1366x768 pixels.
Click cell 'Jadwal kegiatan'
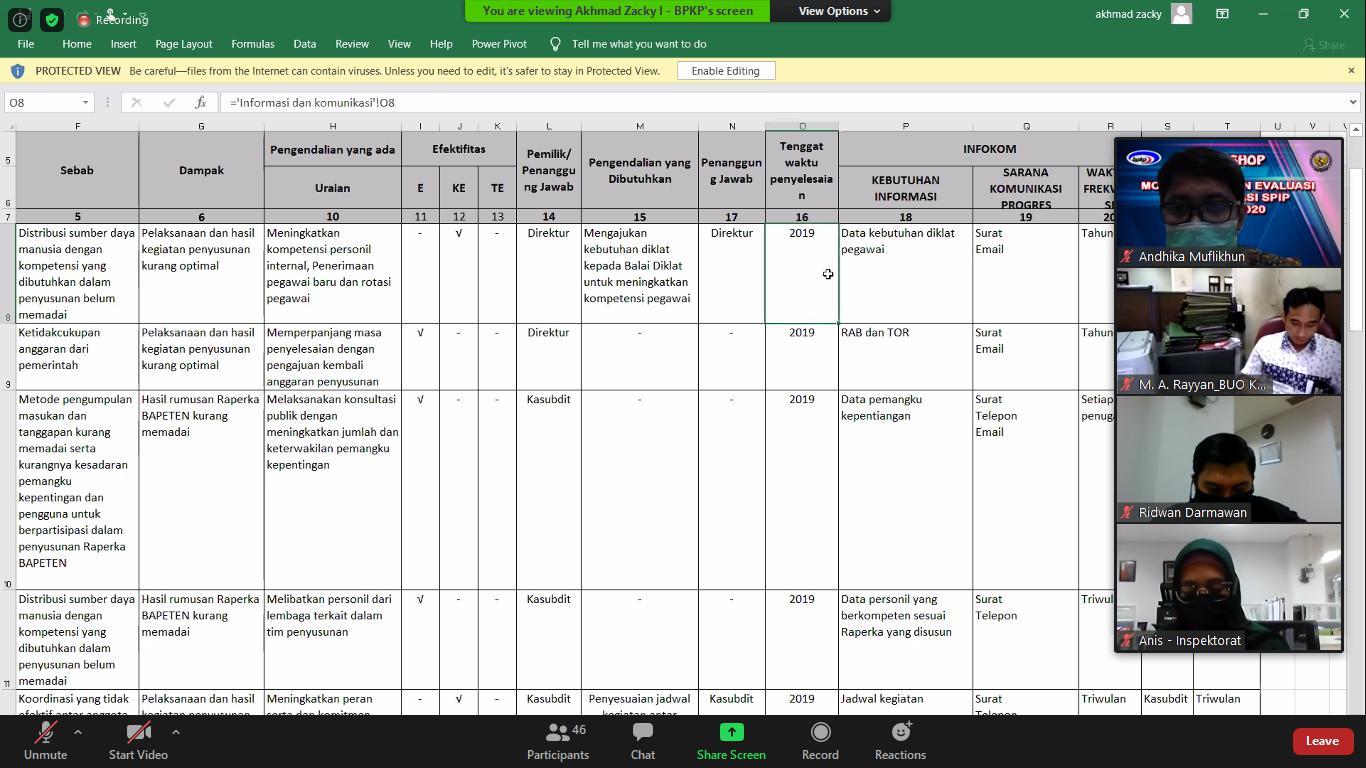(x=905, y=702)
